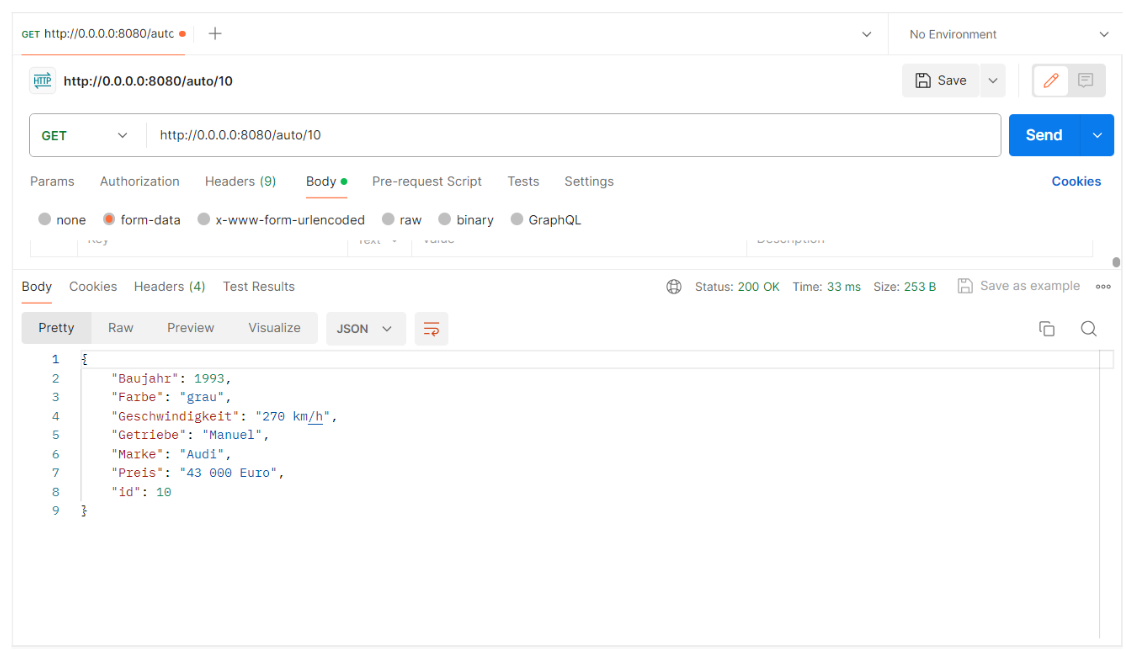The width and height of the screenshot is (1126, 651).
Task: Click the "Farbe": "grau" line
Action: tap(171, 397)
